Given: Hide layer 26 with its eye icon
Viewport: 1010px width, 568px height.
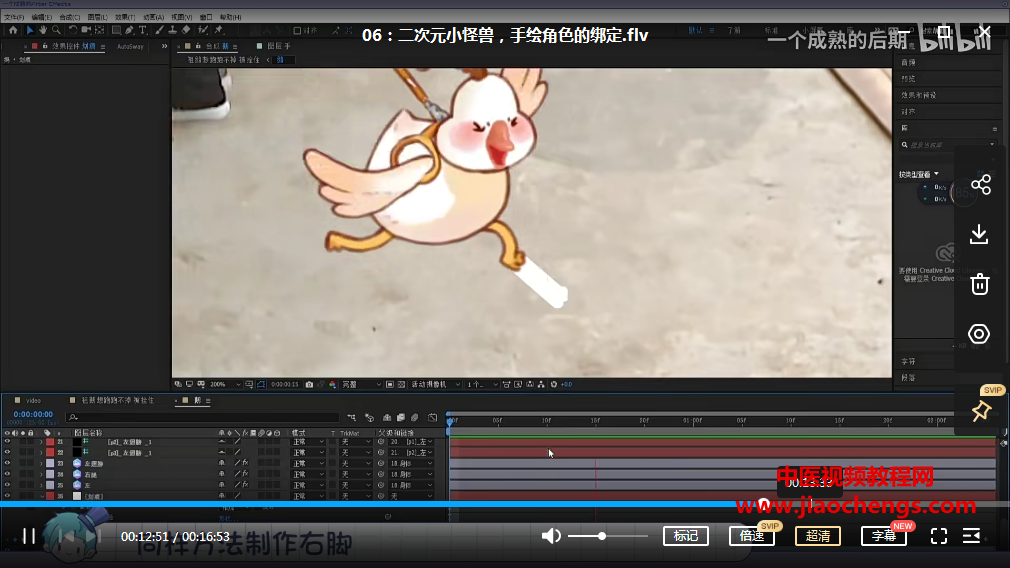Looking at the screenshot, I should click(x=7, y=496).
